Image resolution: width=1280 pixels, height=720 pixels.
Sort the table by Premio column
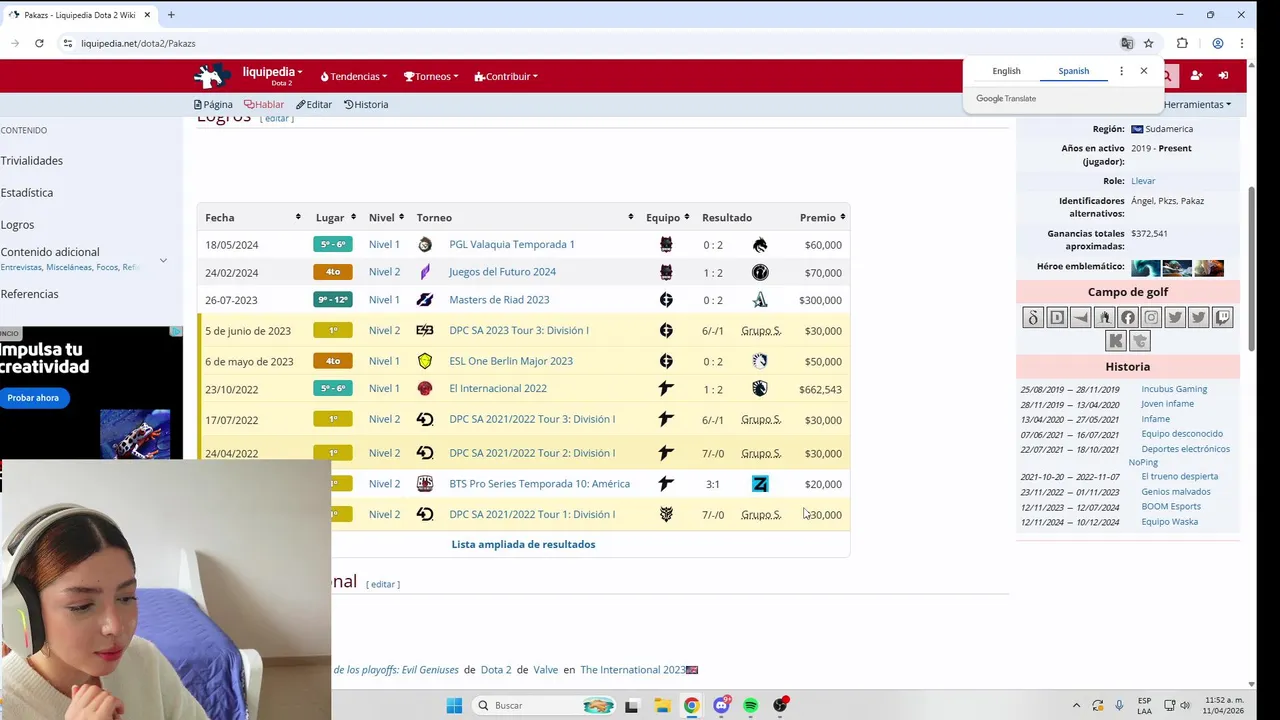point(842,217)
